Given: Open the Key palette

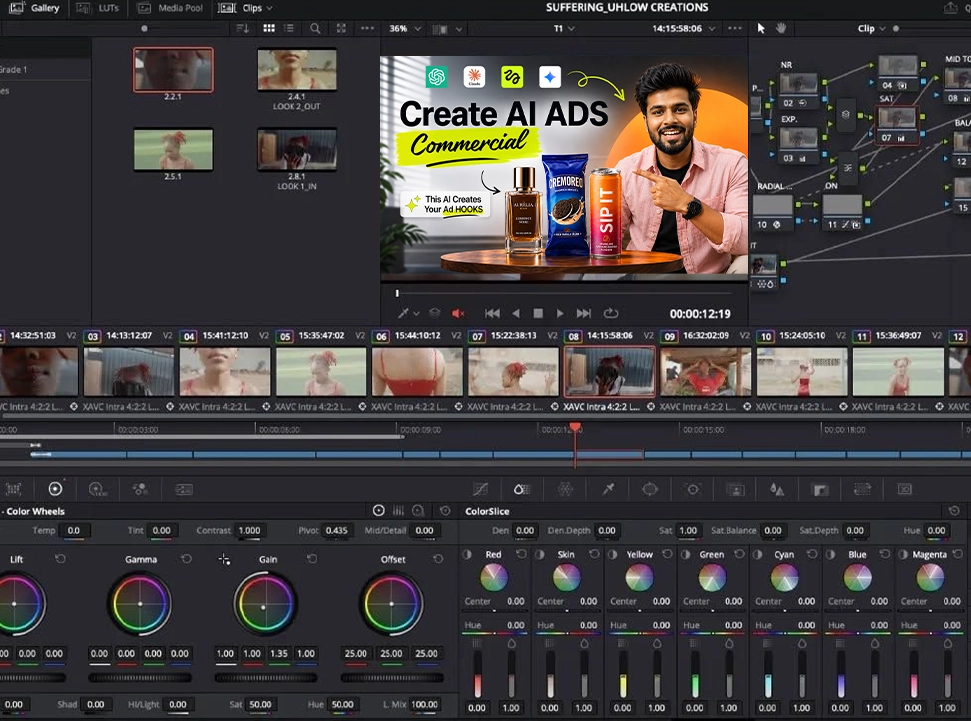Looking at the screenshot, I should (x=821, y=490).
